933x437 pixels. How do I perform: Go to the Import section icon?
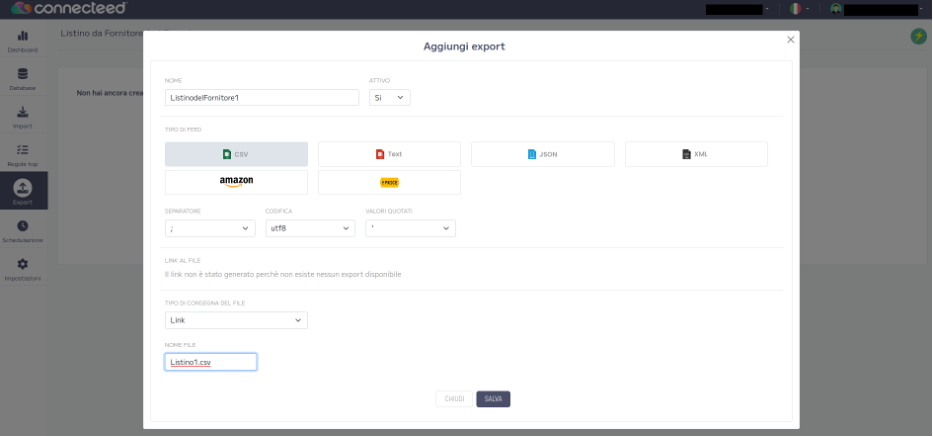[x=23, y=113]
